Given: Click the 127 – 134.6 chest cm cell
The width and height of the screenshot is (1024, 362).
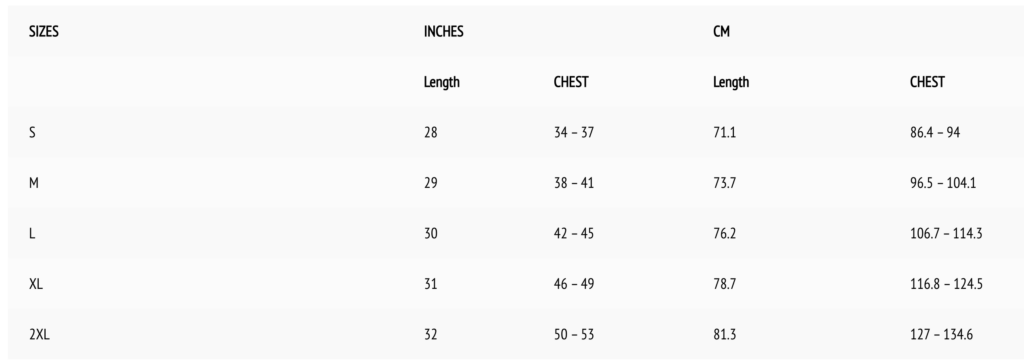Looking at the screenshot, I should (x=941, y=335).
